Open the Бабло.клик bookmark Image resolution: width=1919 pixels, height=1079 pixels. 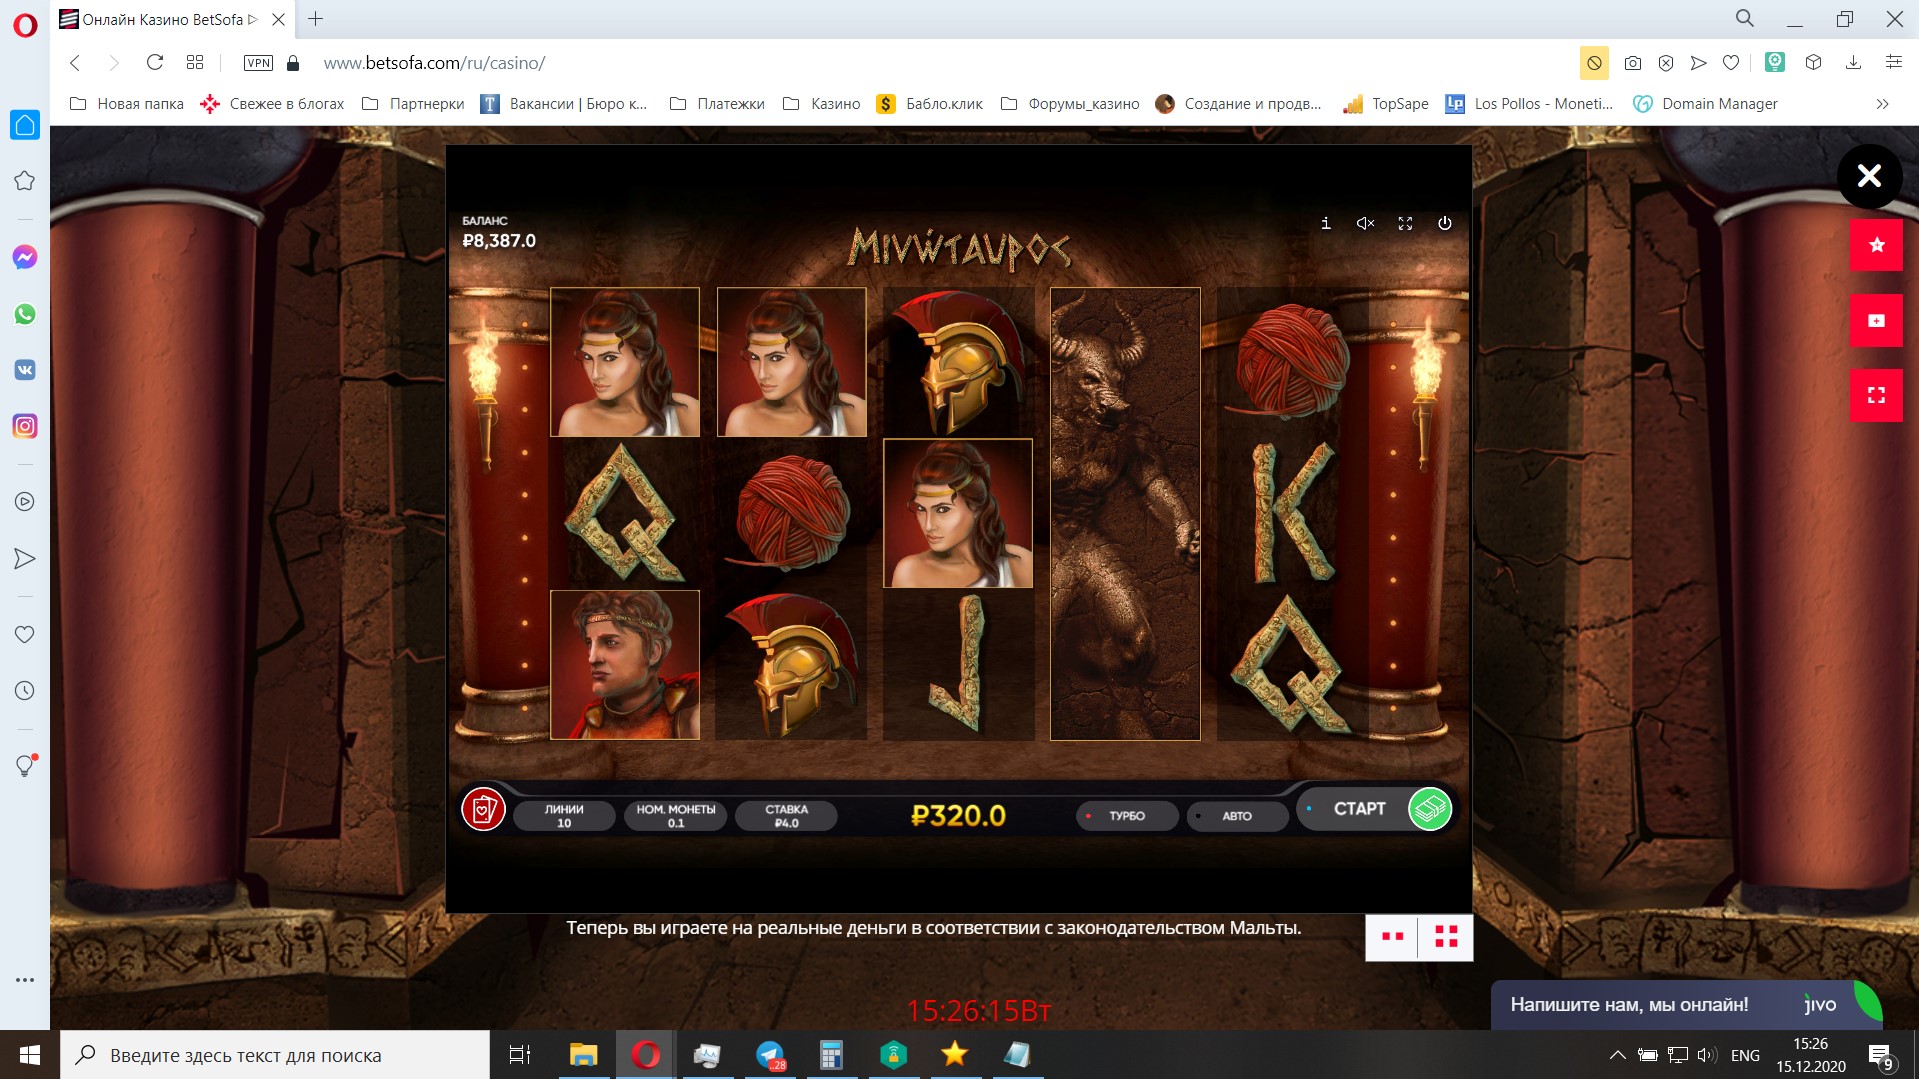point(930,104)
